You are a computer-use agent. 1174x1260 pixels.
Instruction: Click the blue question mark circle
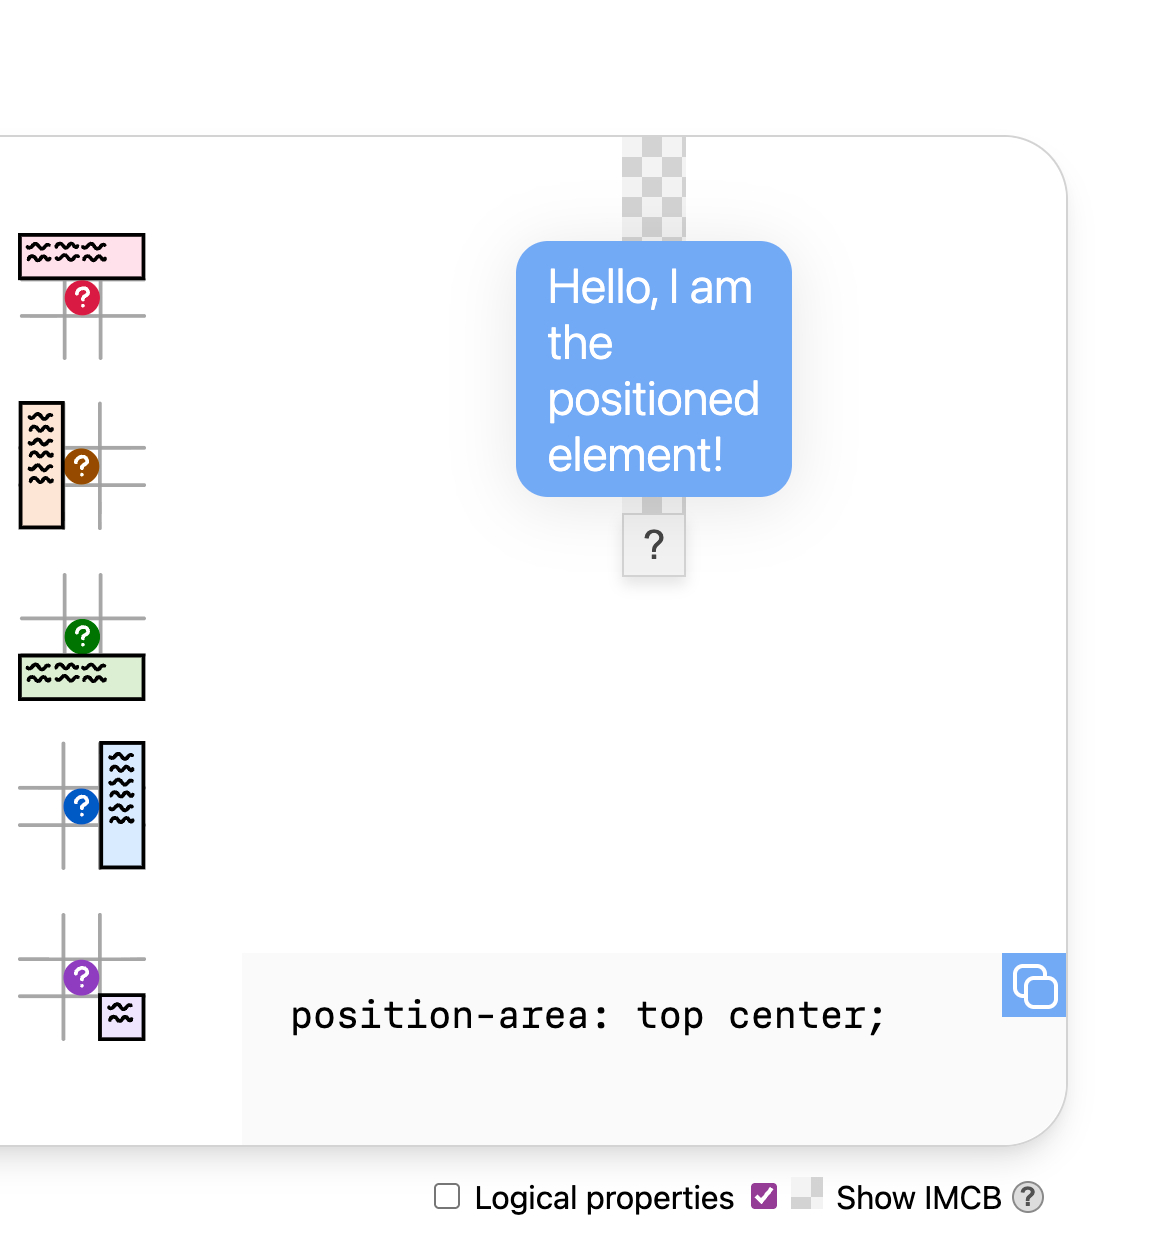[x=82, y=806]
